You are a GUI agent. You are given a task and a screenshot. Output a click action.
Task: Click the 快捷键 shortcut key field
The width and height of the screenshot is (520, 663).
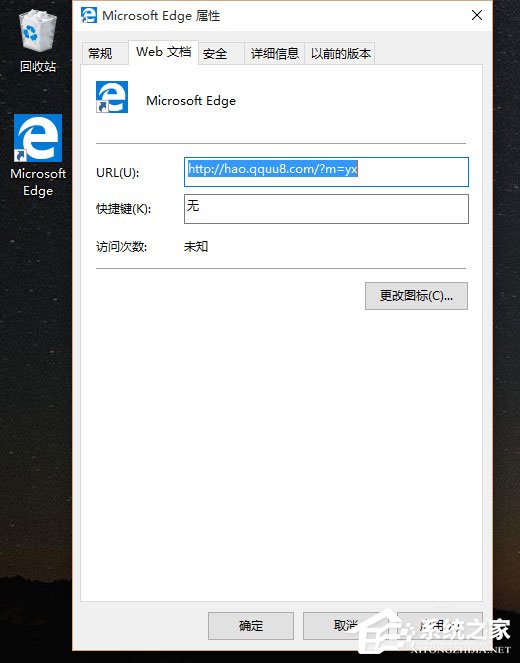coord(326,208)
